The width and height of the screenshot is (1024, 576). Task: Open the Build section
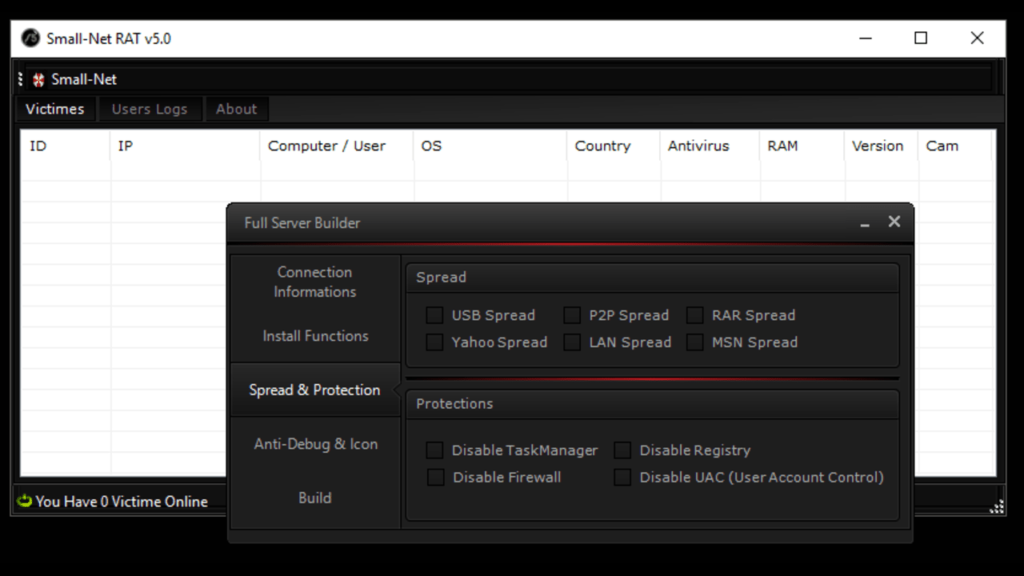[315, 498]
